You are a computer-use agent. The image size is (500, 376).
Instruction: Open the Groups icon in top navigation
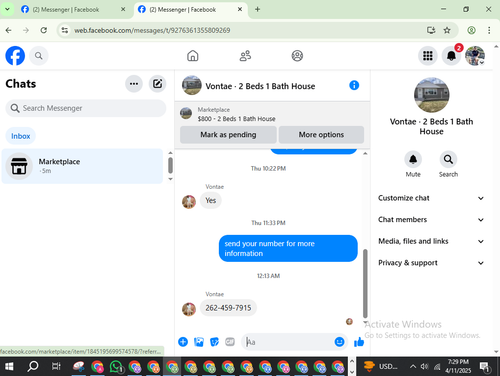pos(297,56)
